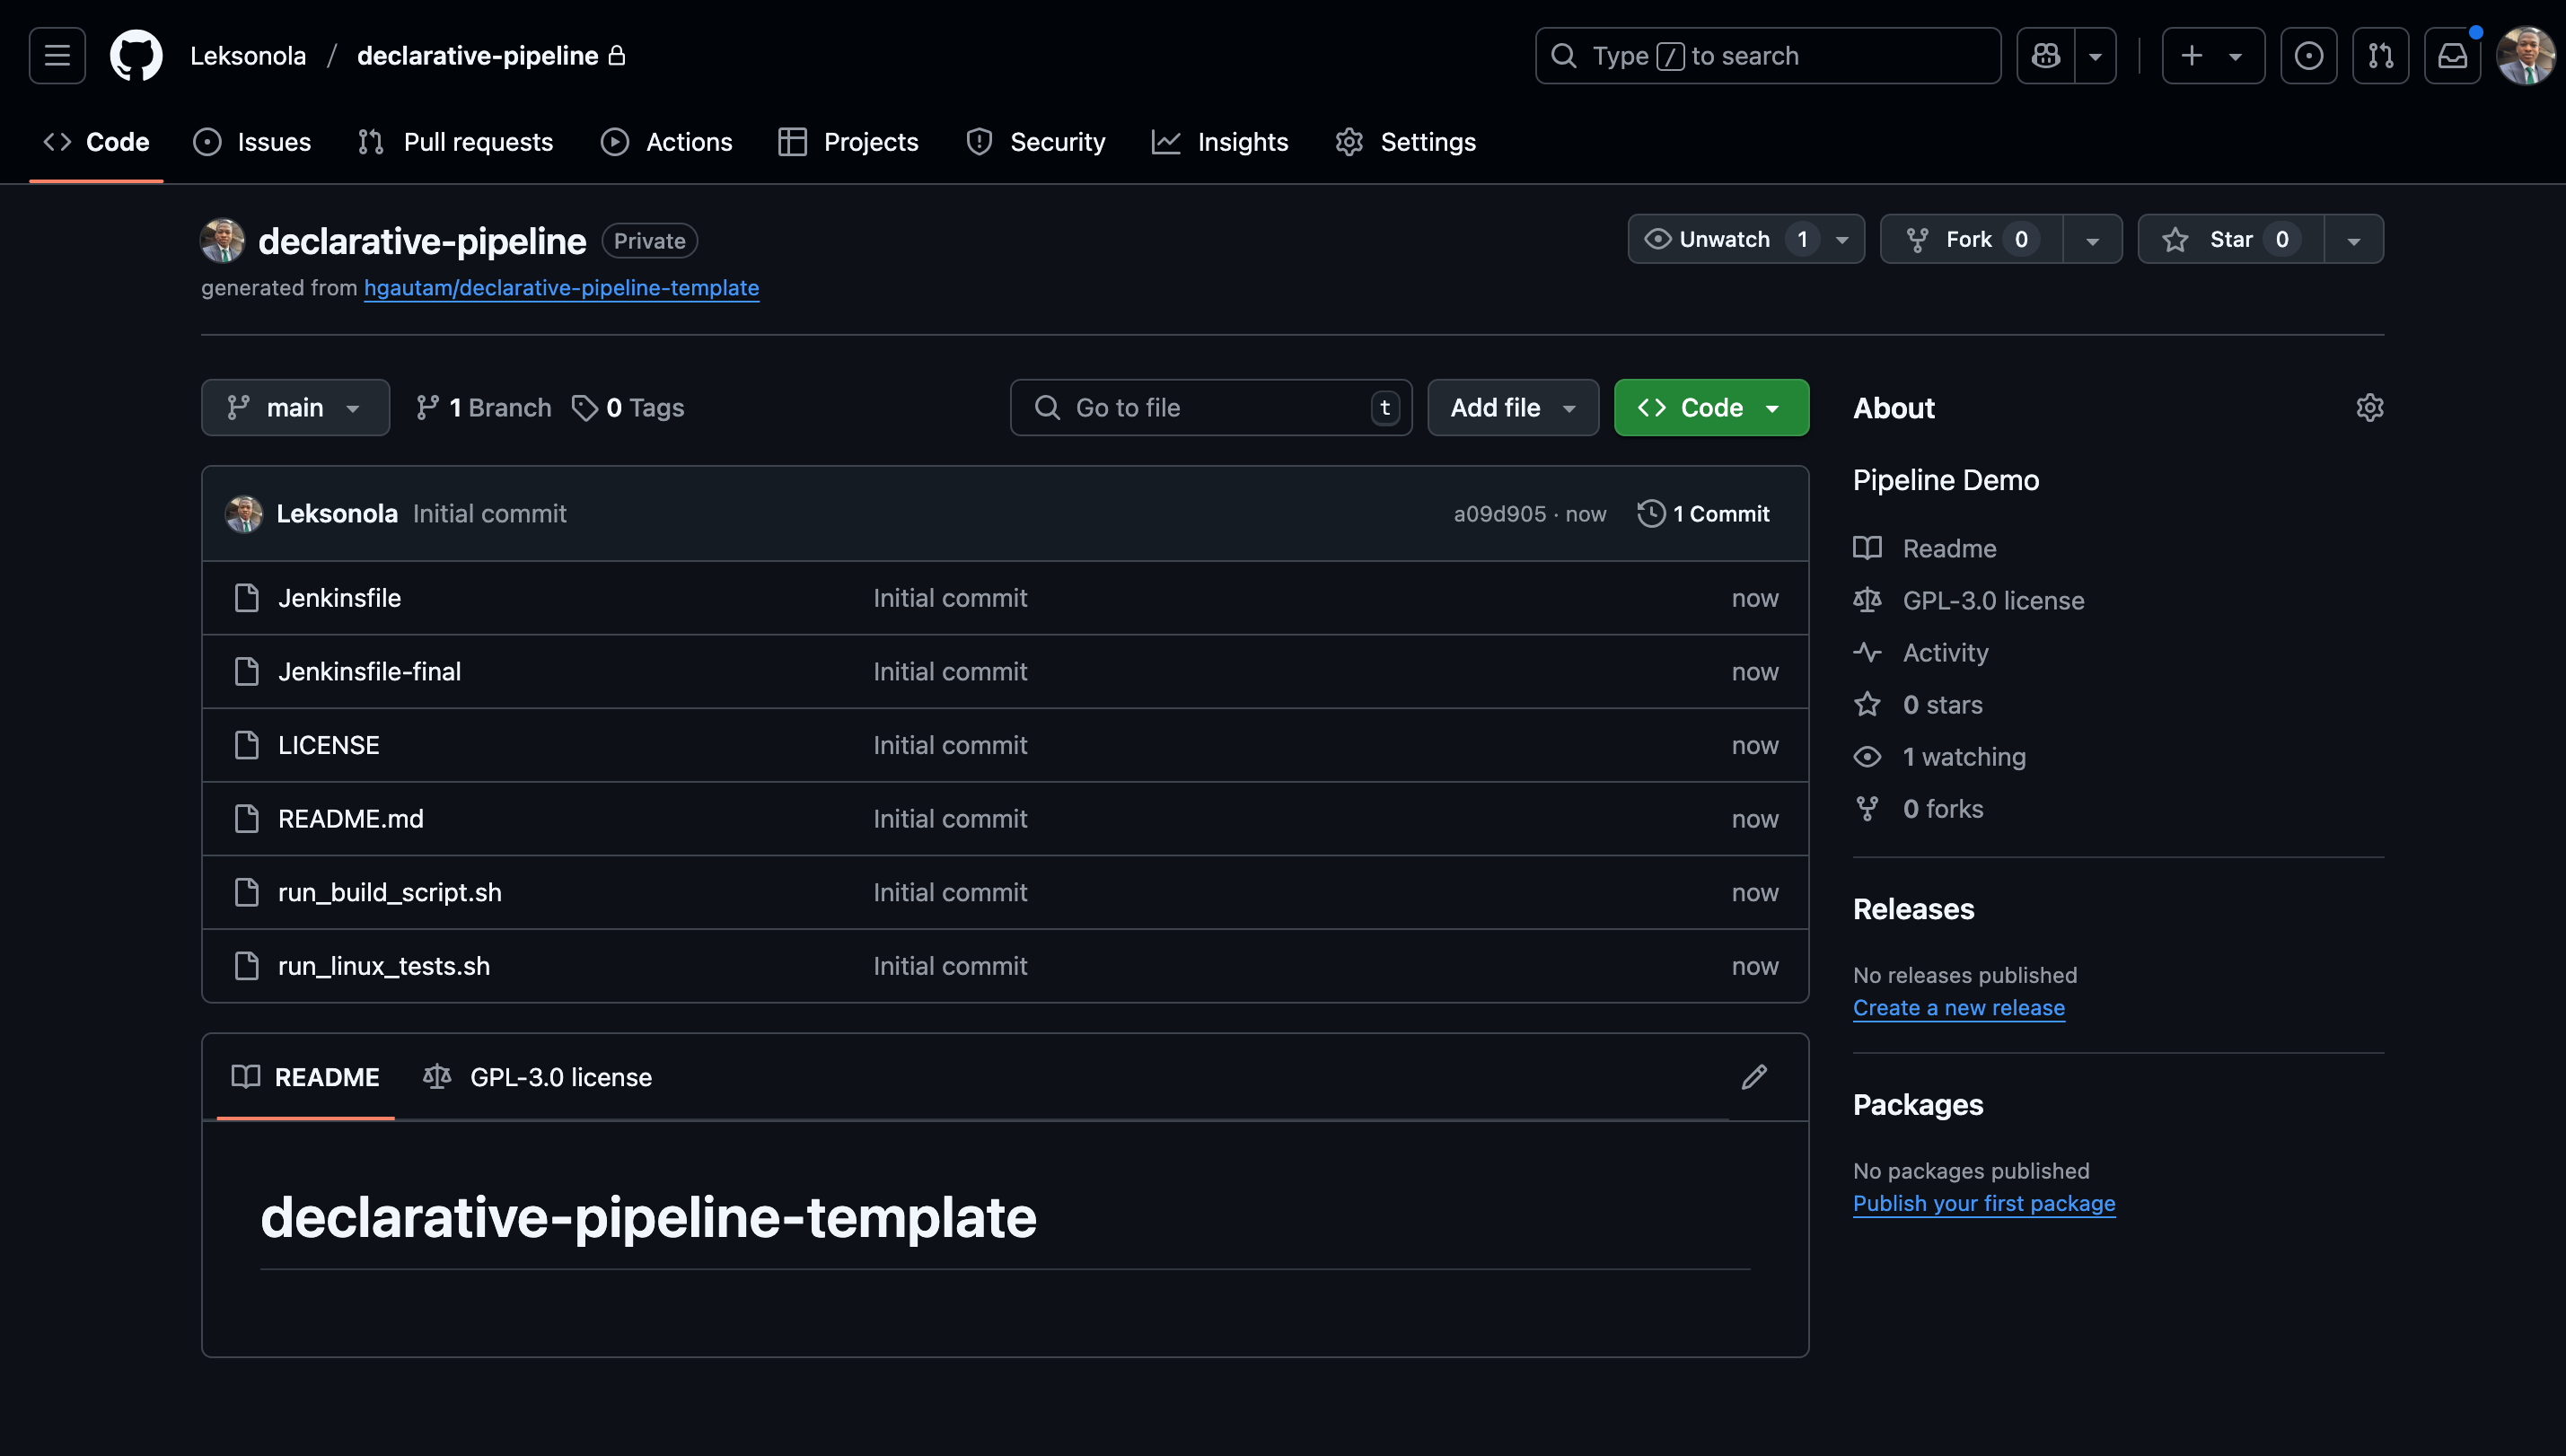Click the Unwatch button
2566x1456 pixels.
click(1746, 239)
